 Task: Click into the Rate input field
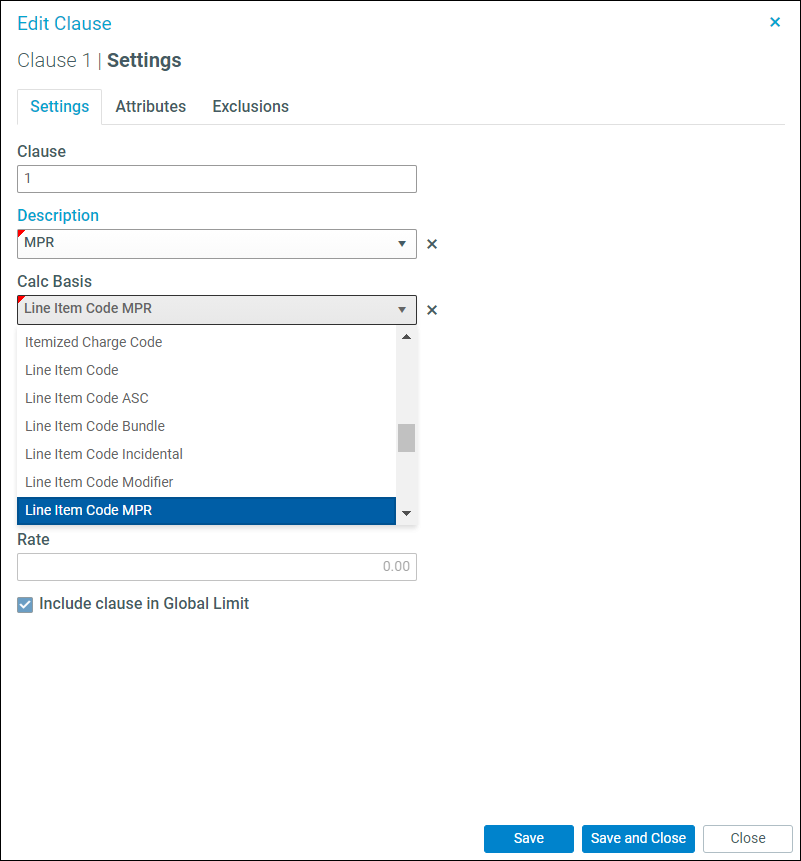click(217, 567)
